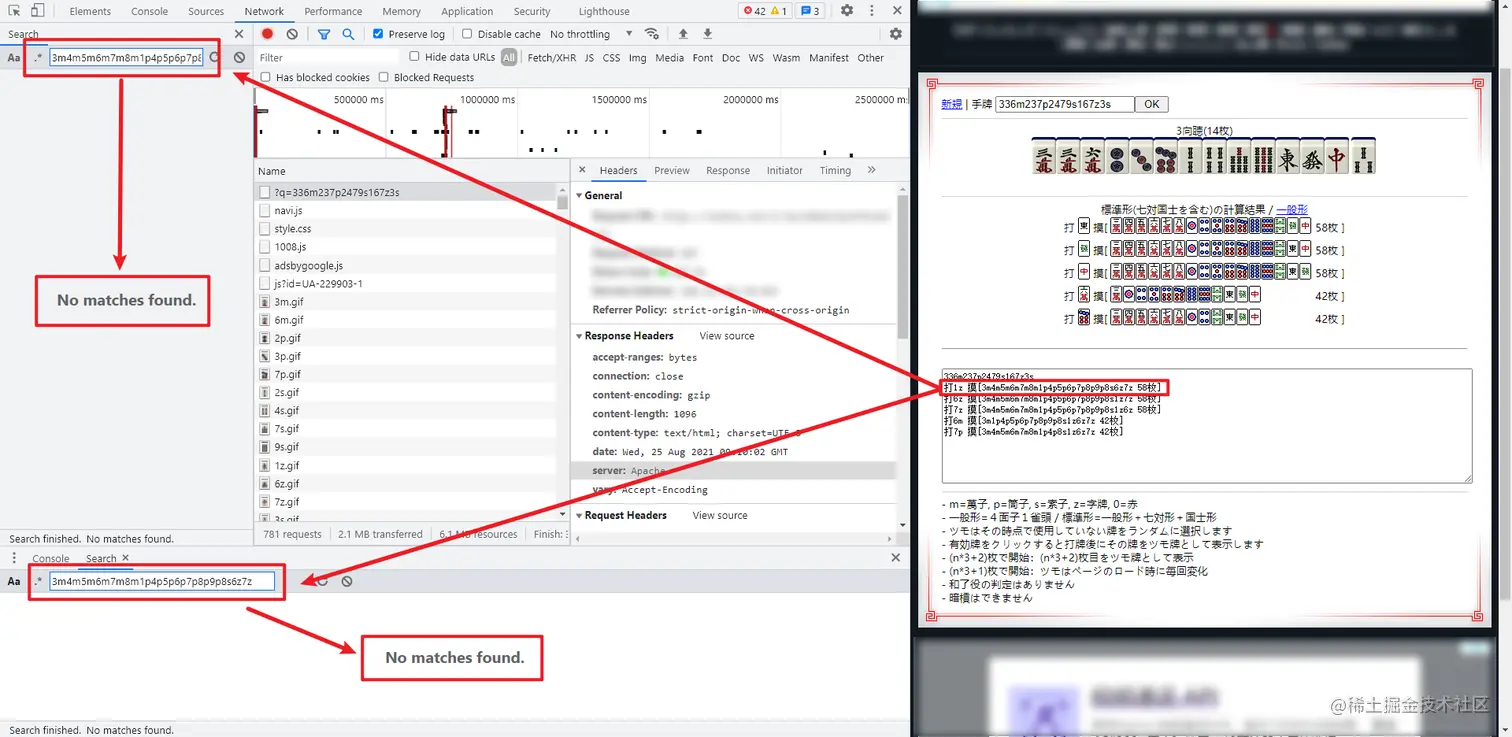Stop recording network log (red dot)

[x=268, y=34]
